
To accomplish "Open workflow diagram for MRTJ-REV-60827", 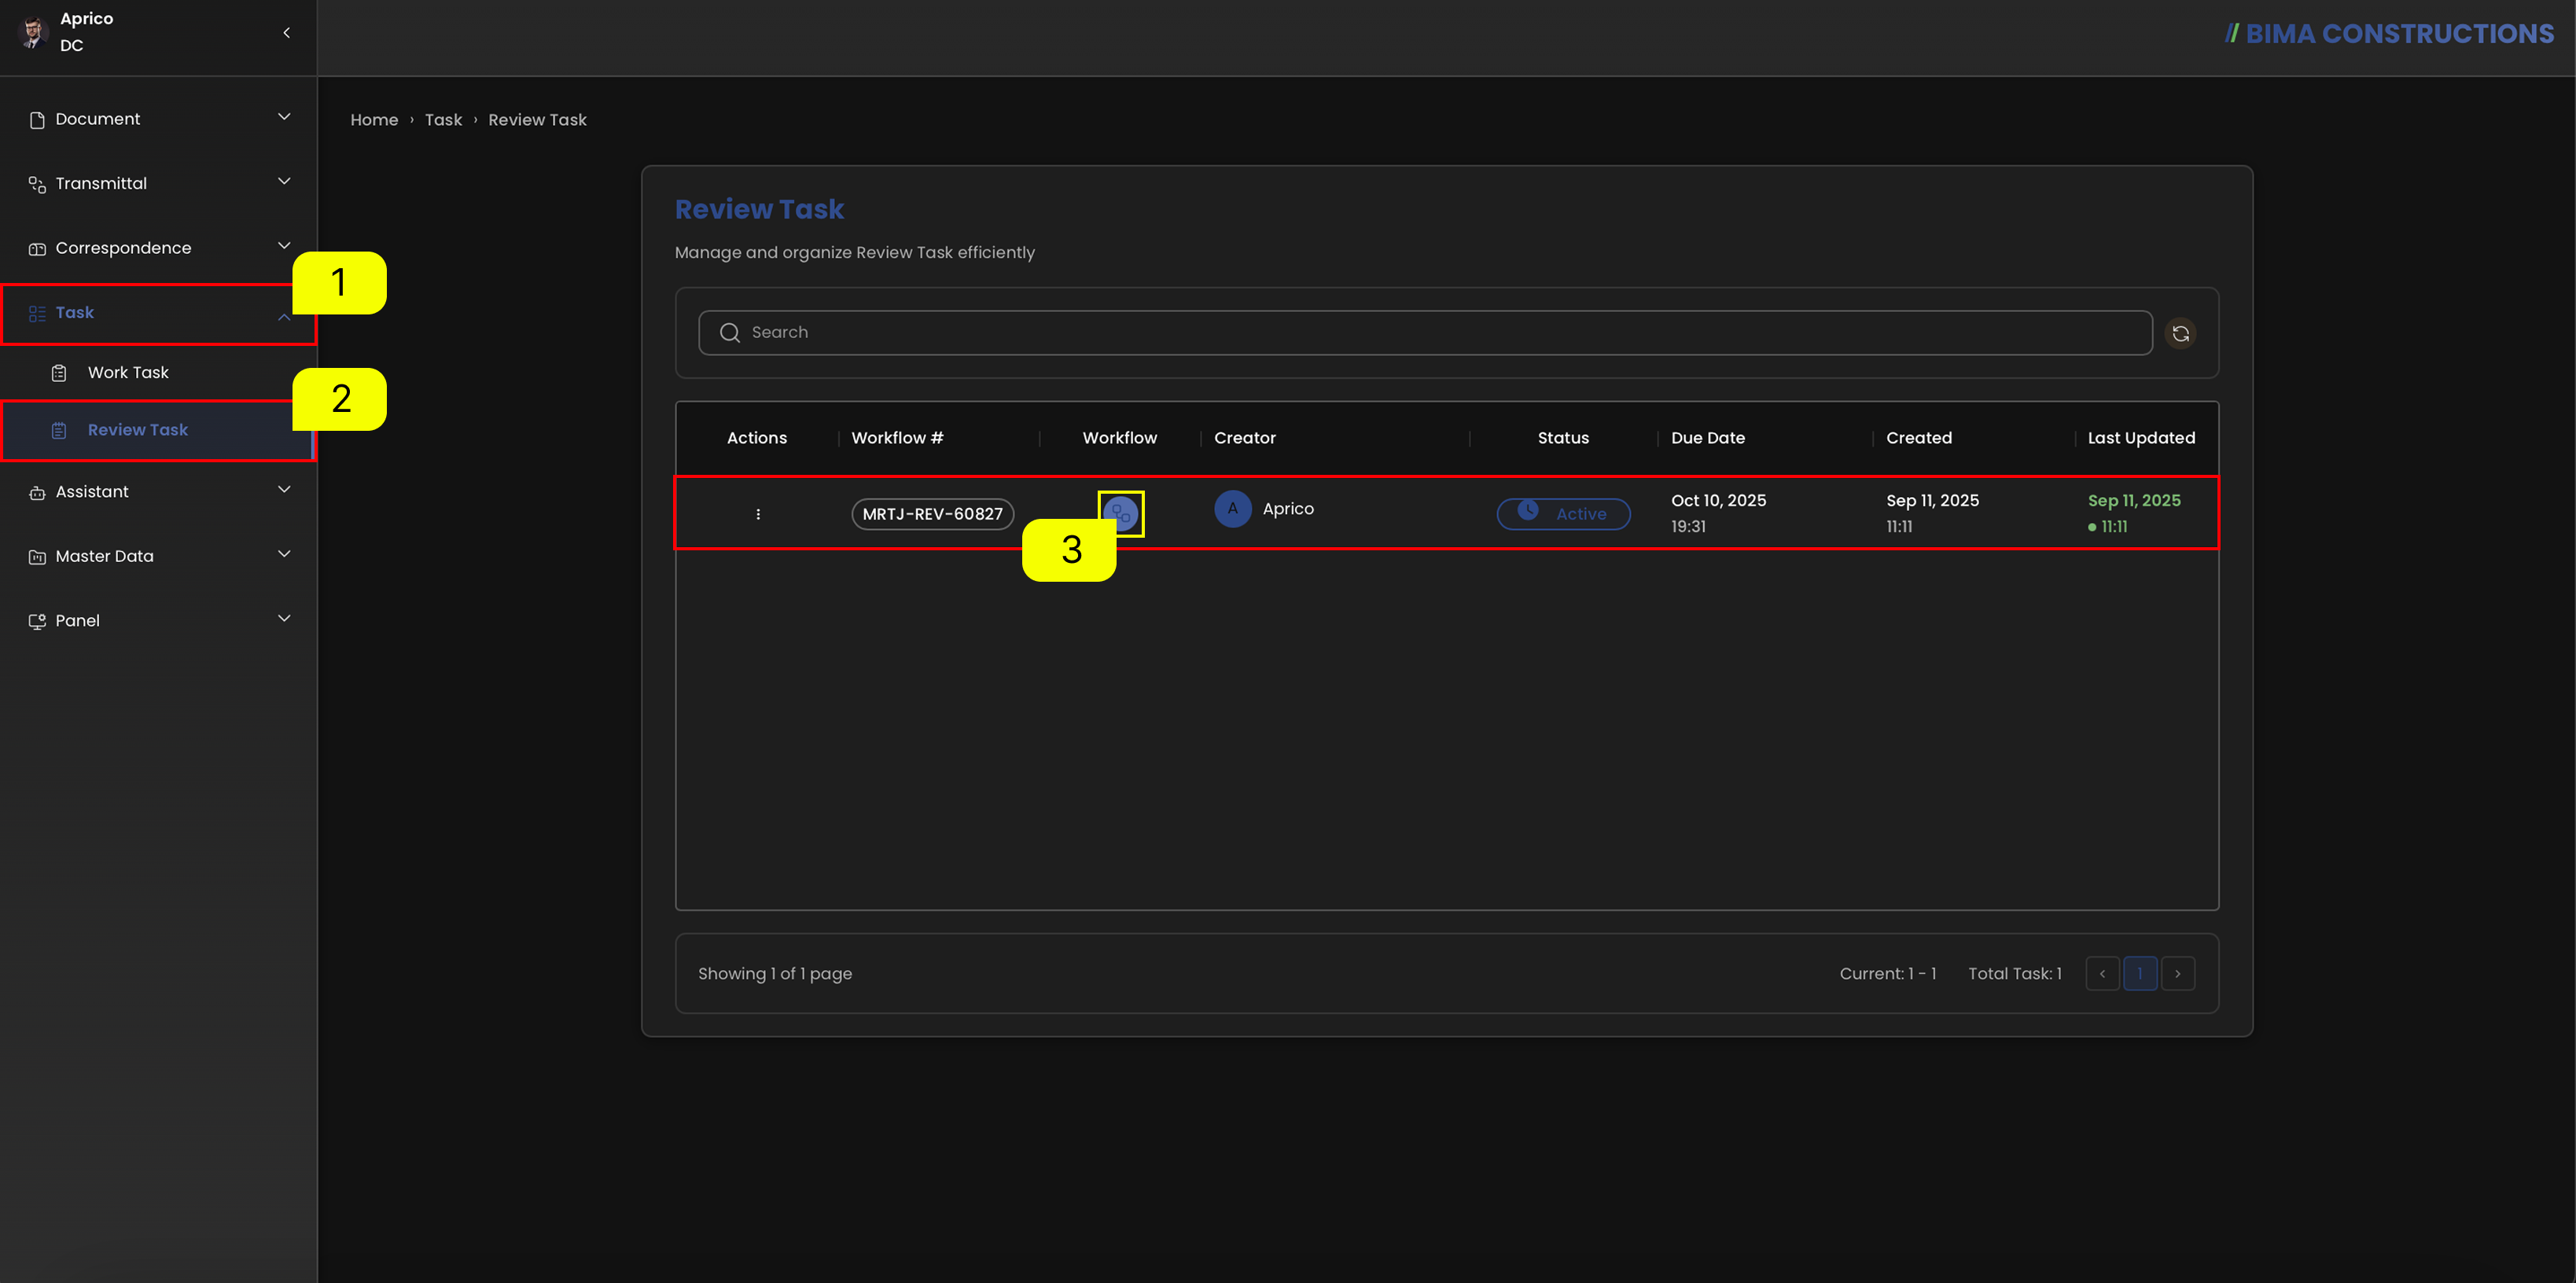I will 1120,514.
